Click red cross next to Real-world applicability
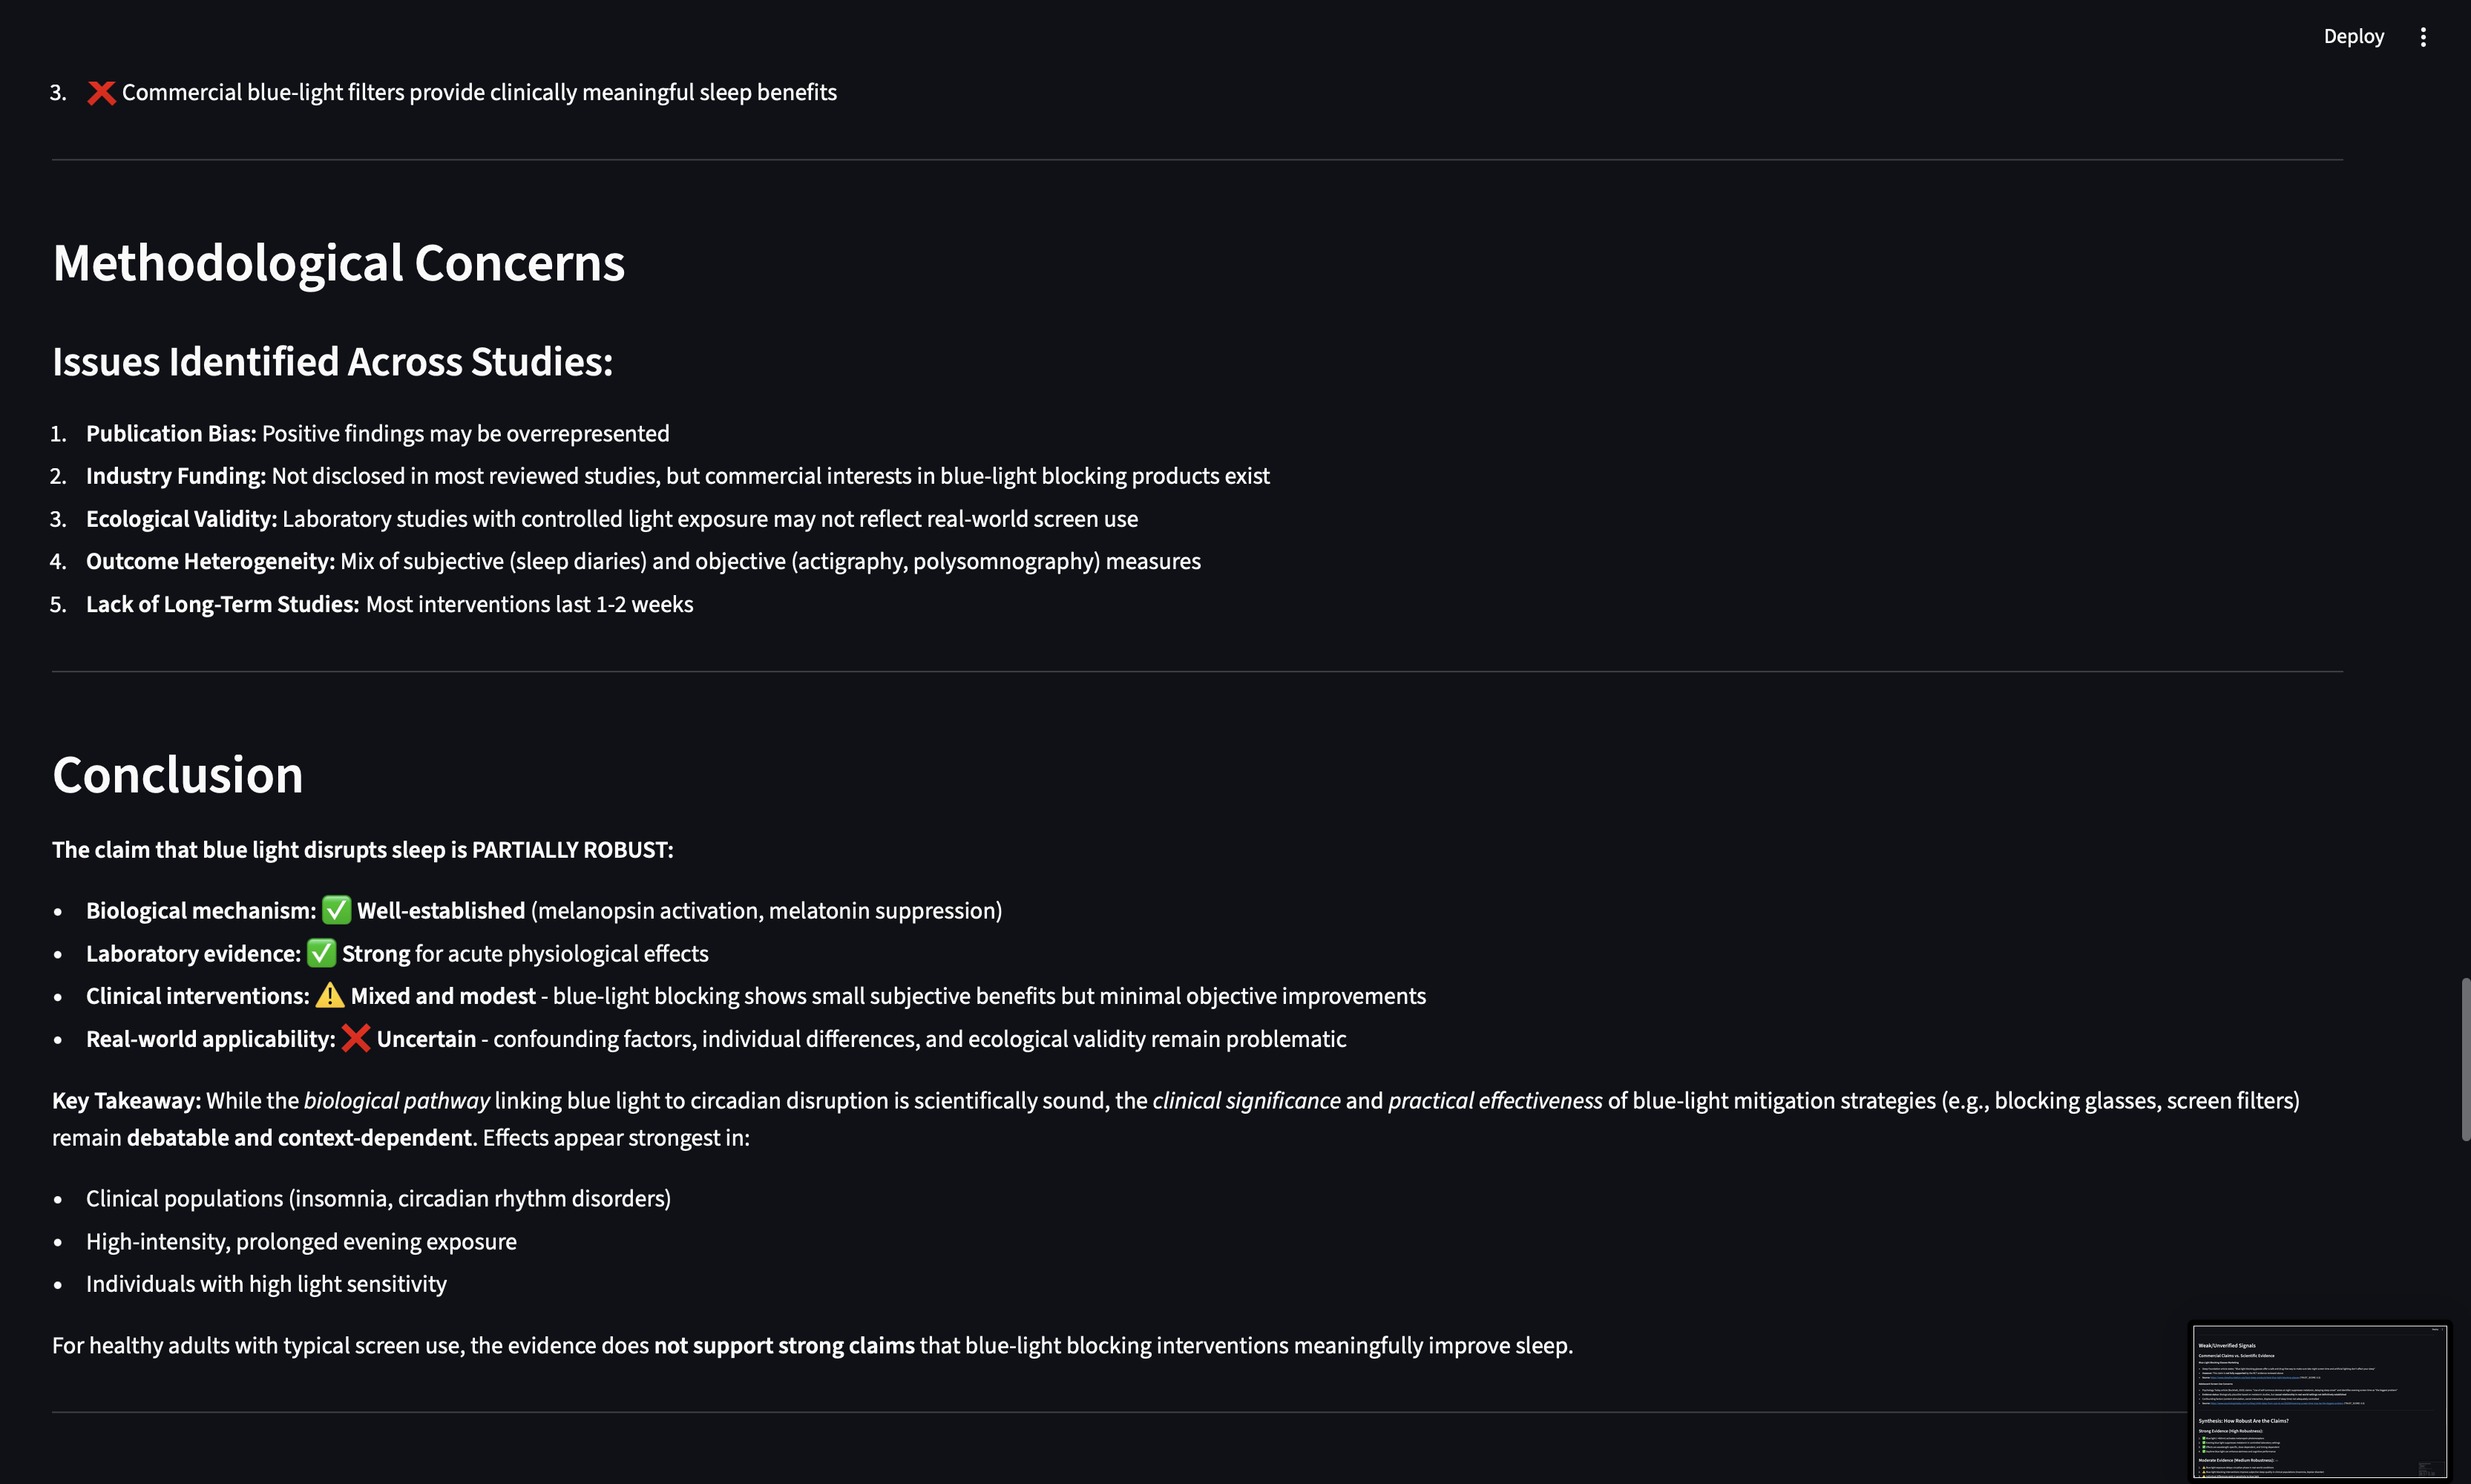Viewport: 2471px width, 1484px height. (x=356, y=1039)
